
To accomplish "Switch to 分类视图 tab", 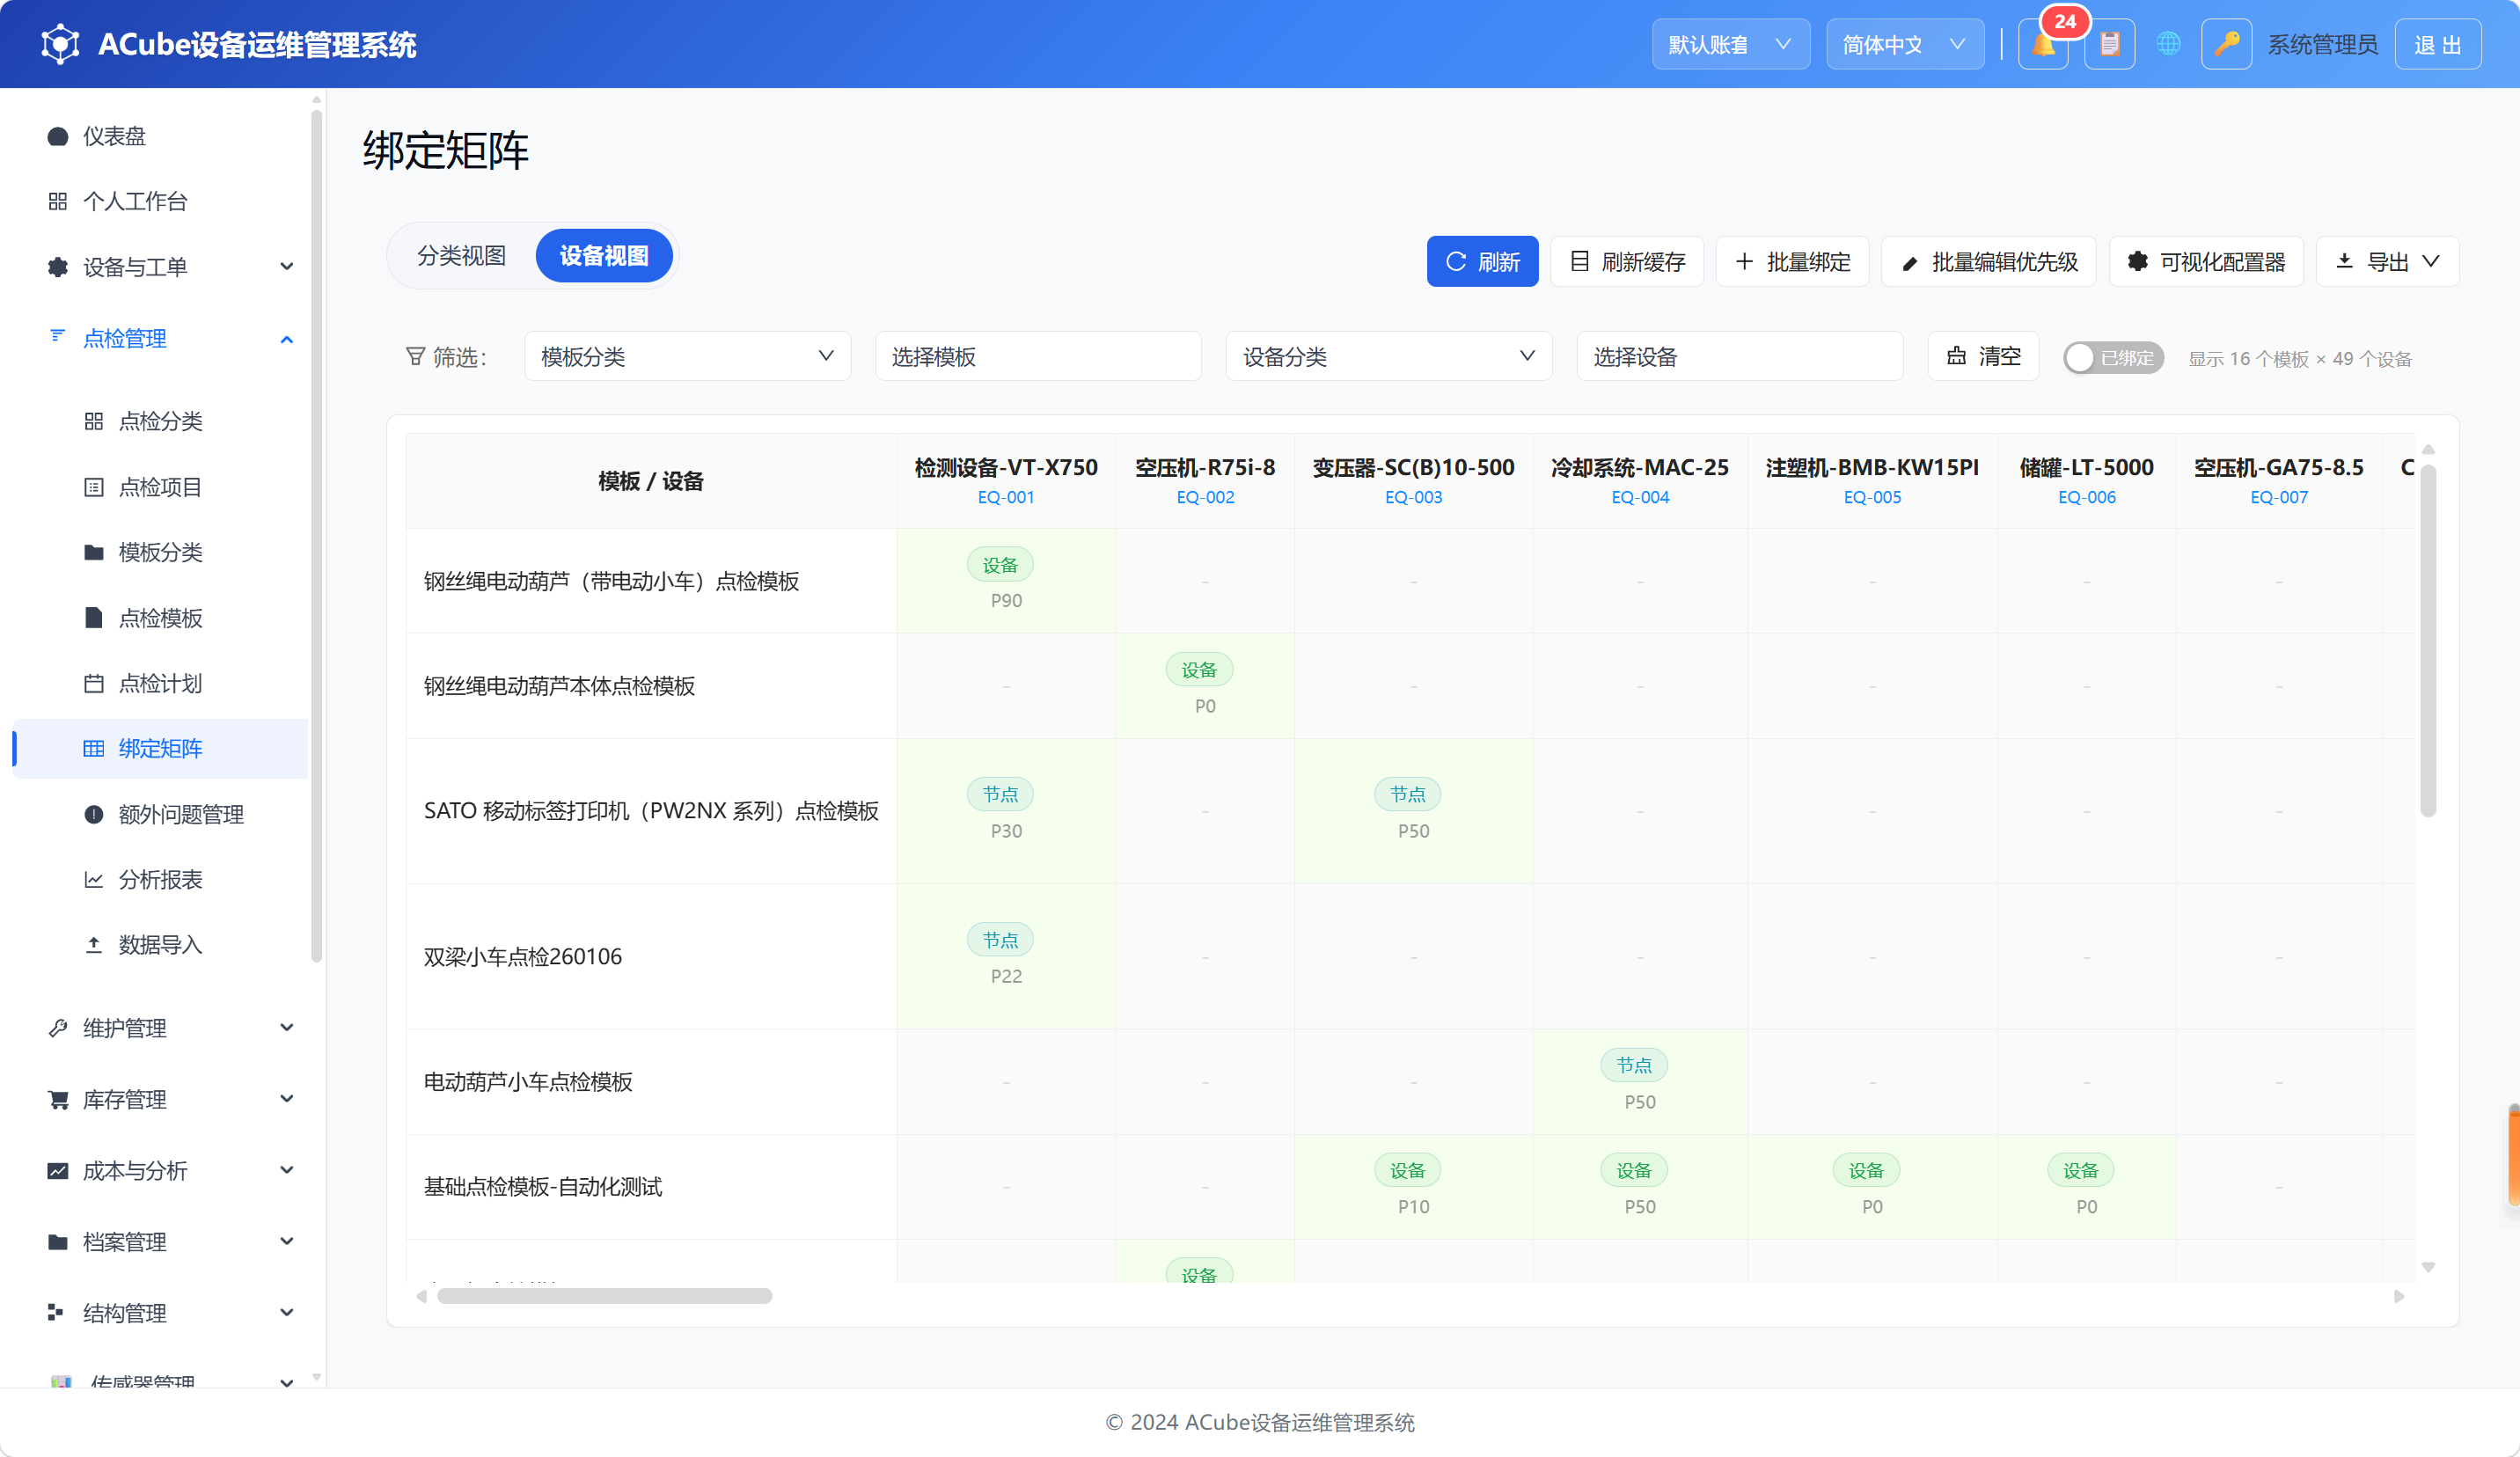I will 461,256.
